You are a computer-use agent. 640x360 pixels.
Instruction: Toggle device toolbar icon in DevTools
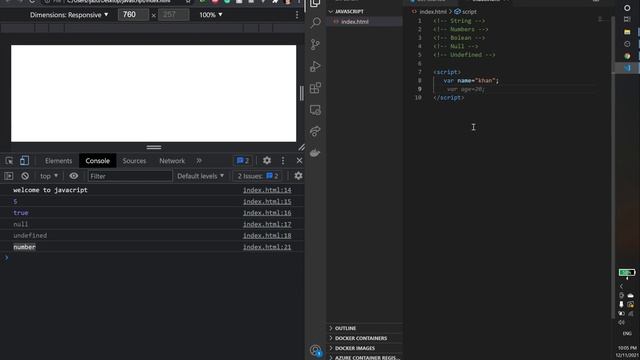tap(24, 161)
